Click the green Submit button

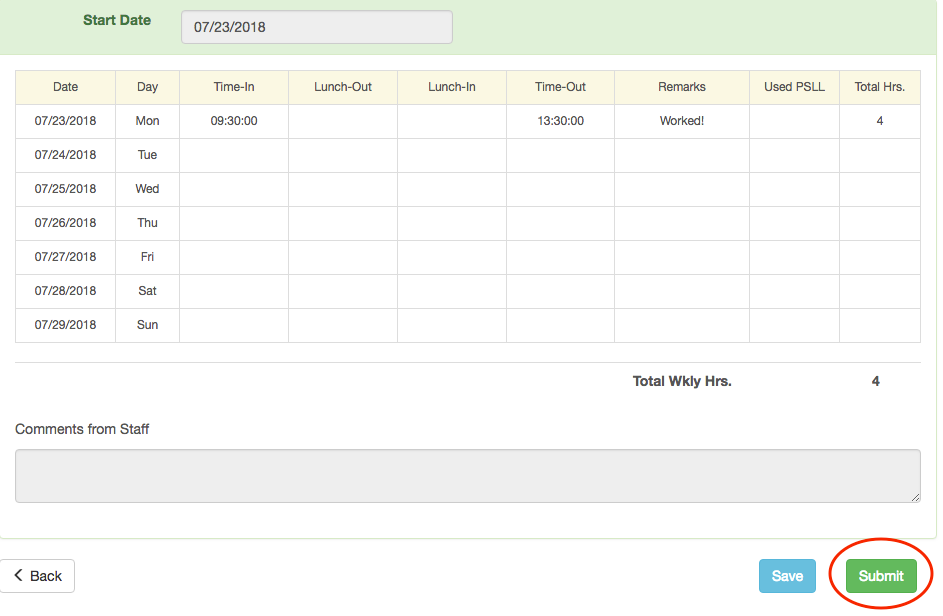point(881,576)
